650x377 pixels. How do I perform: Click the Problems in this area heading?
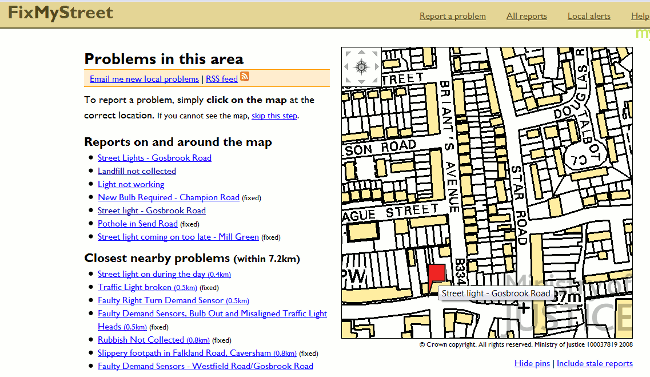[164, 59]
